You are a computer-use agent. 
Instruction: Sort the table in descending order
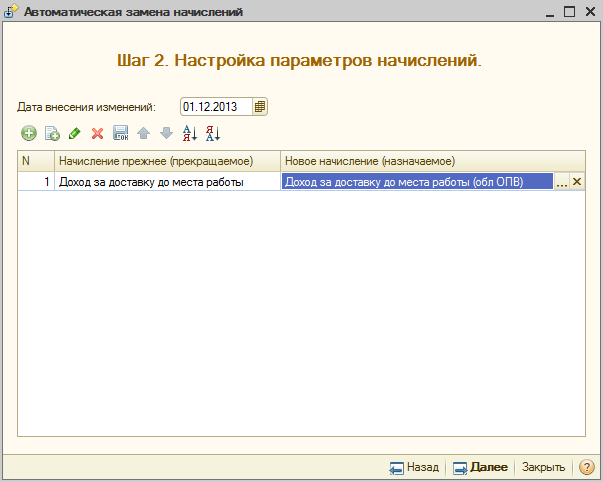(x=212, y=133)
